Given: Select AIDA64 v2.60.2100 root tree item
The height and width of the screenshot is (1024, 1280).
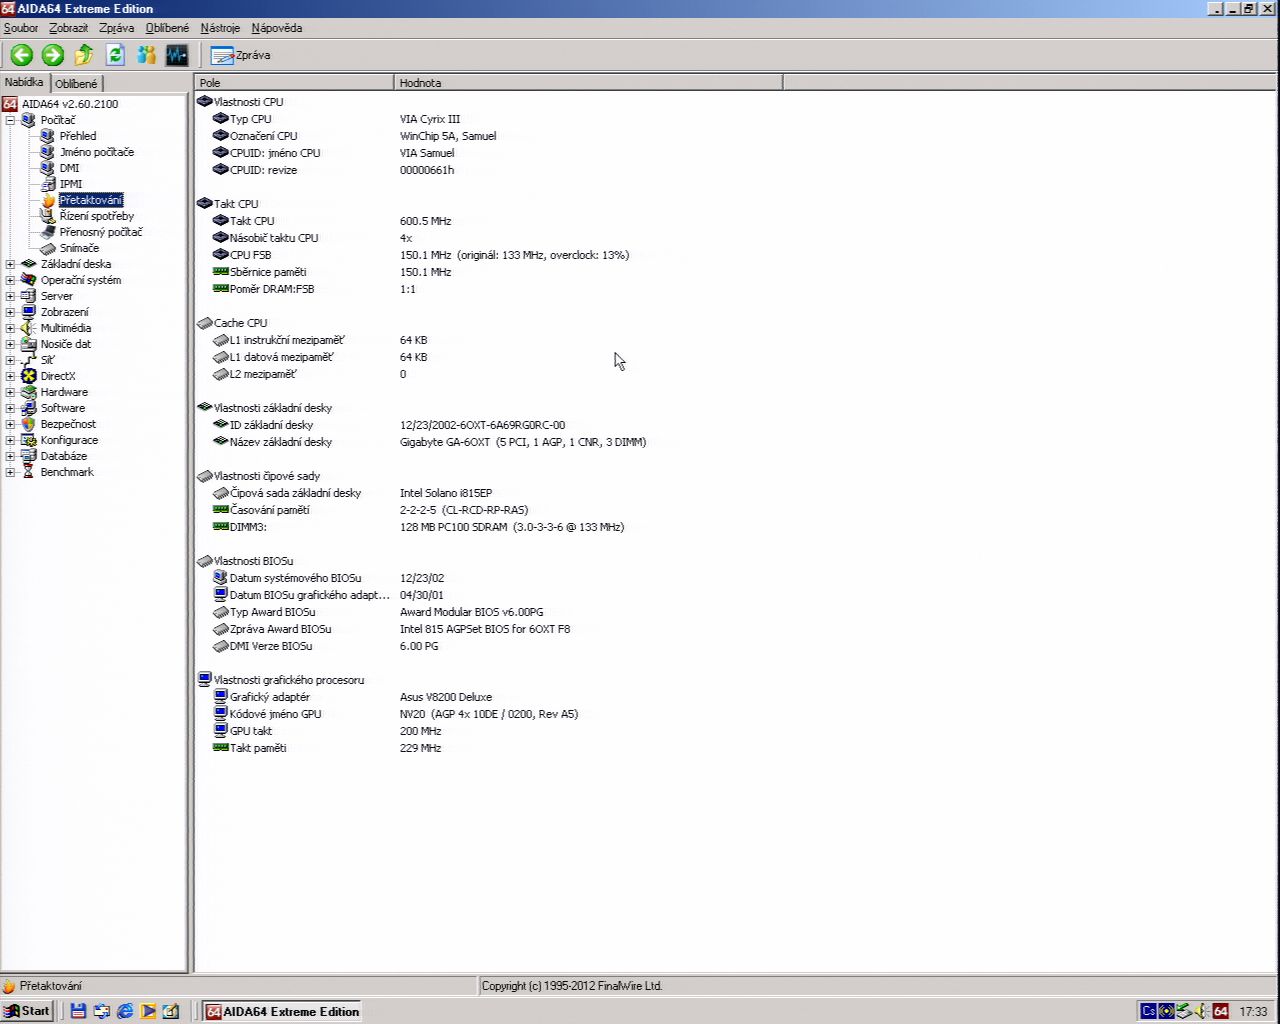Looking at the screenshot, I should [70, 104].
